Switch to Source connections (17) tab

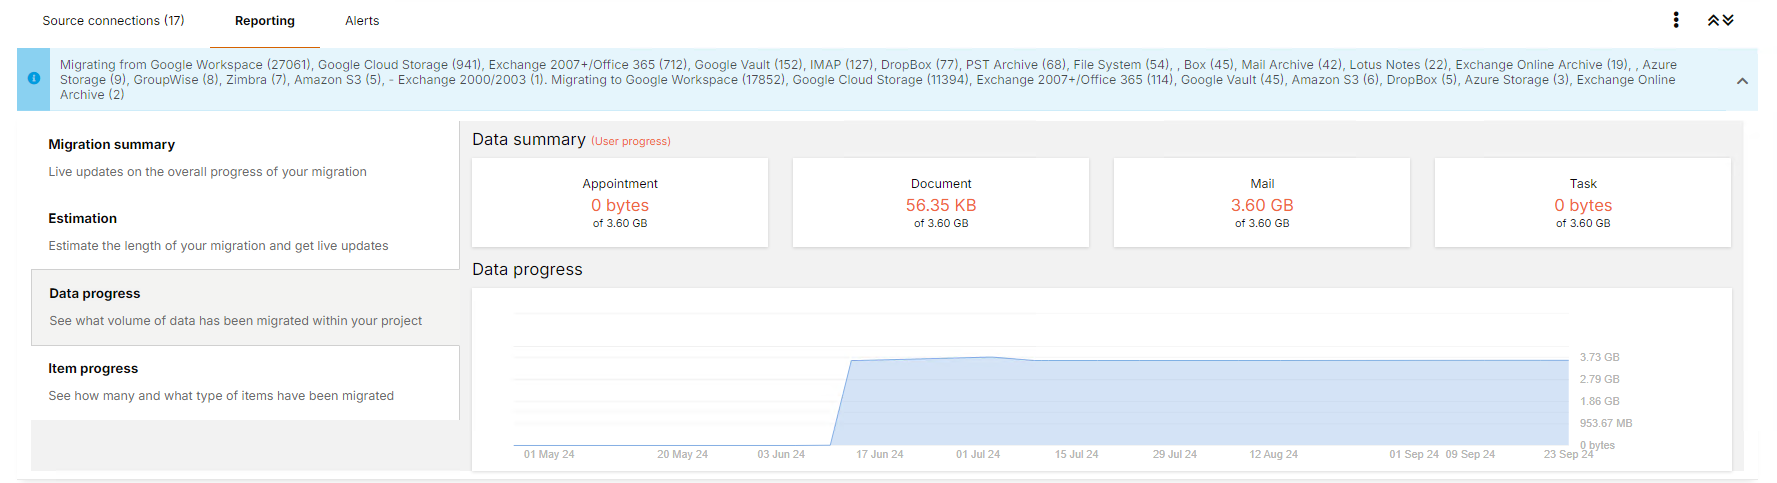point(113,20)
